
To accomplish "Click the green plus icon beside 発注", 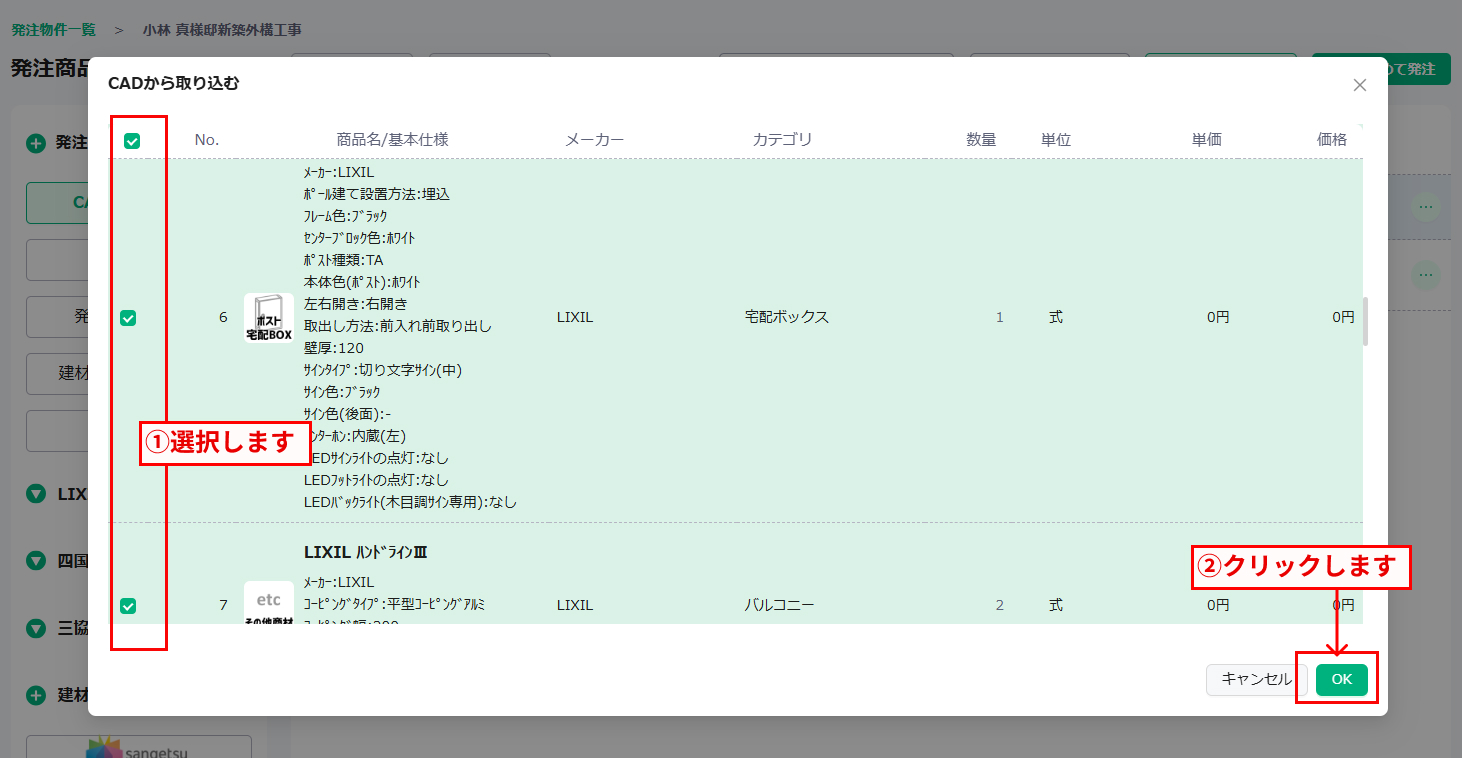I will tap(36, 143).
